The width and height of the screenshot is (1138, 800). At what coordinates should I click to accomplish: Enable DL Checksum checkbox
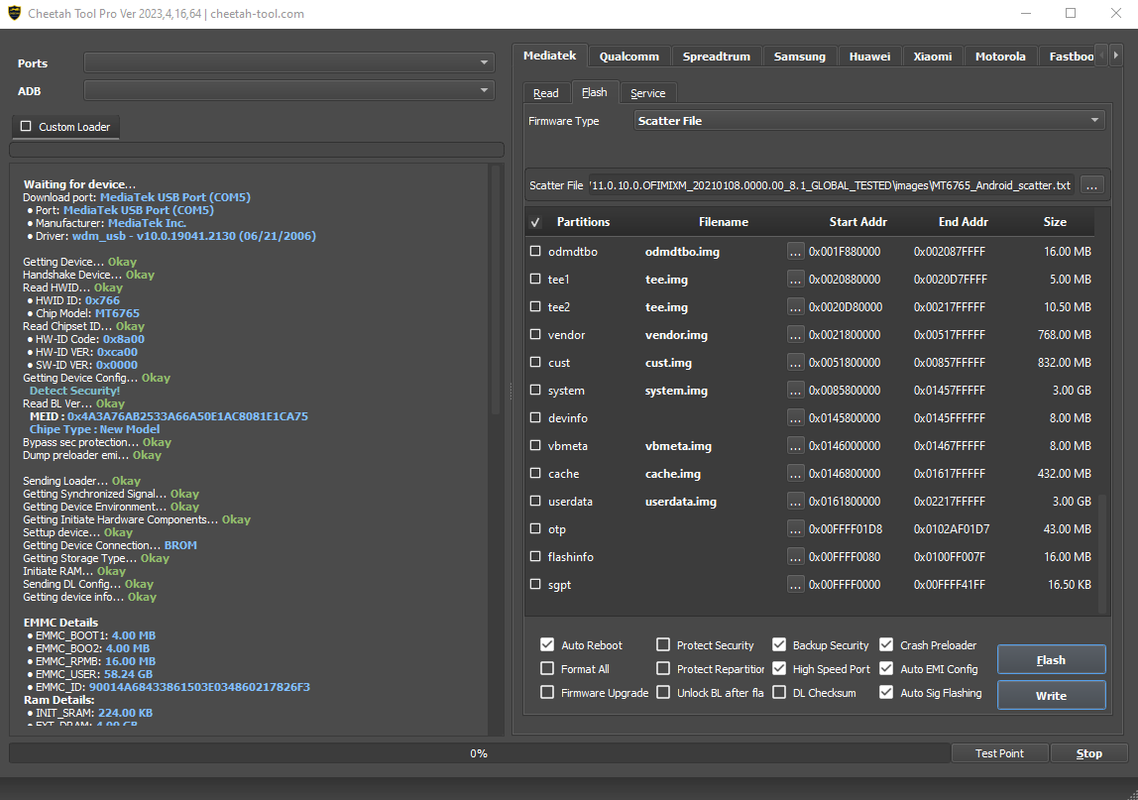point(779,693)
